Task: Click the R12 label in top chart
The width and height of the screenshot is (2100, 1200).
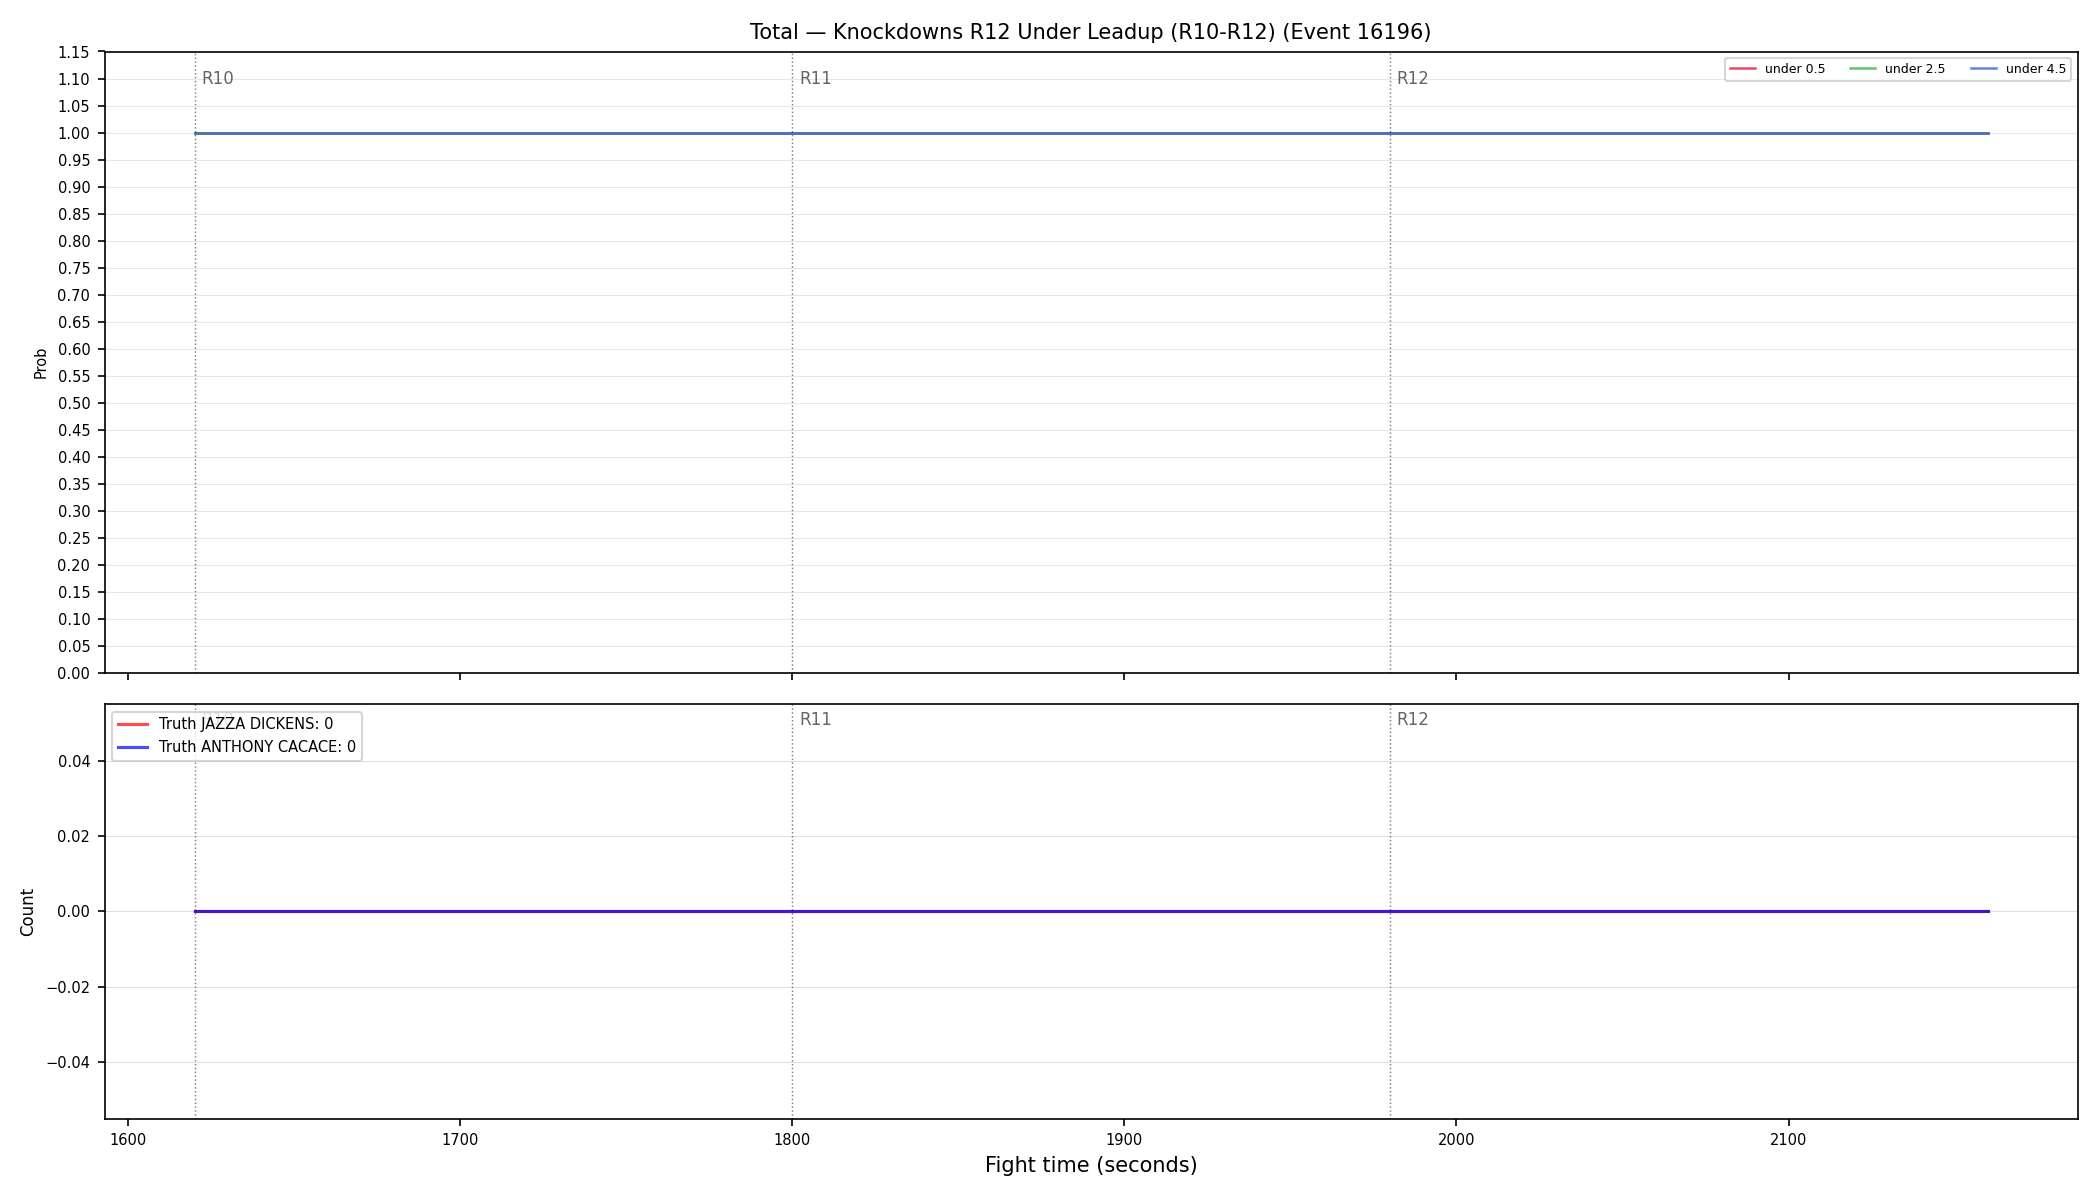Action: click(1412, 79)
